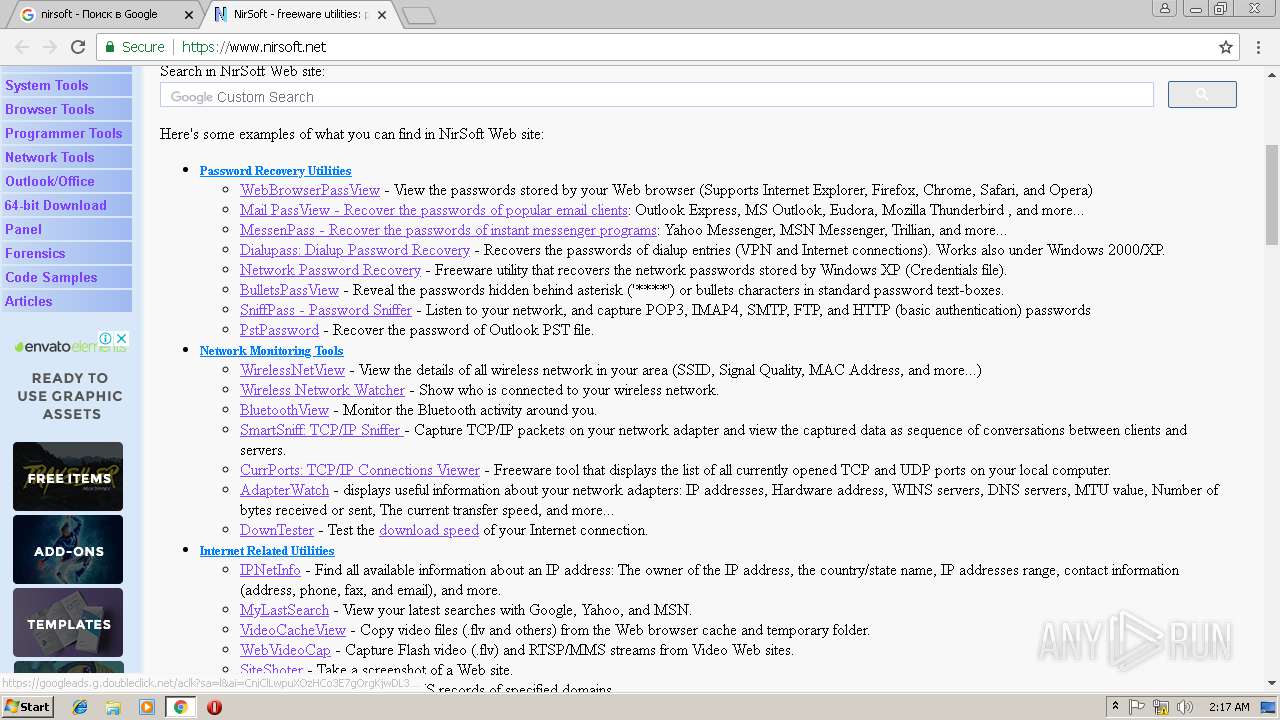This screenshot has height=720, width=1280.
Task: Open MessenPass link
Action: (x=448, y=230)
